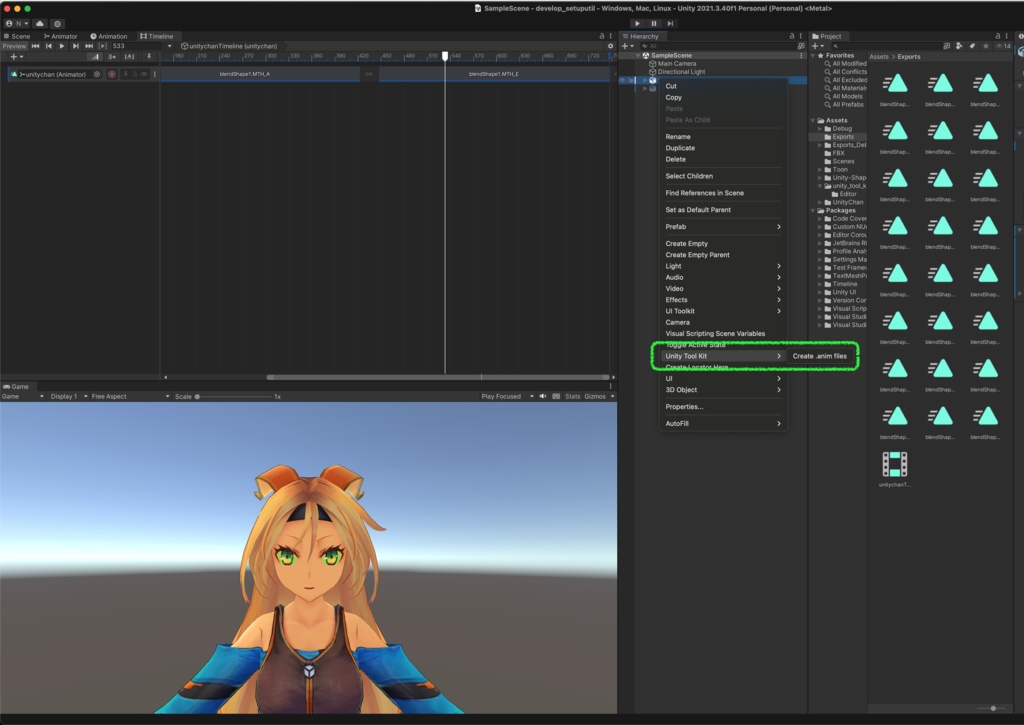Screen dimensions: 1024x725
Task: Click the mute speaker icon in Game toolbar
Action: pos(543,395)
